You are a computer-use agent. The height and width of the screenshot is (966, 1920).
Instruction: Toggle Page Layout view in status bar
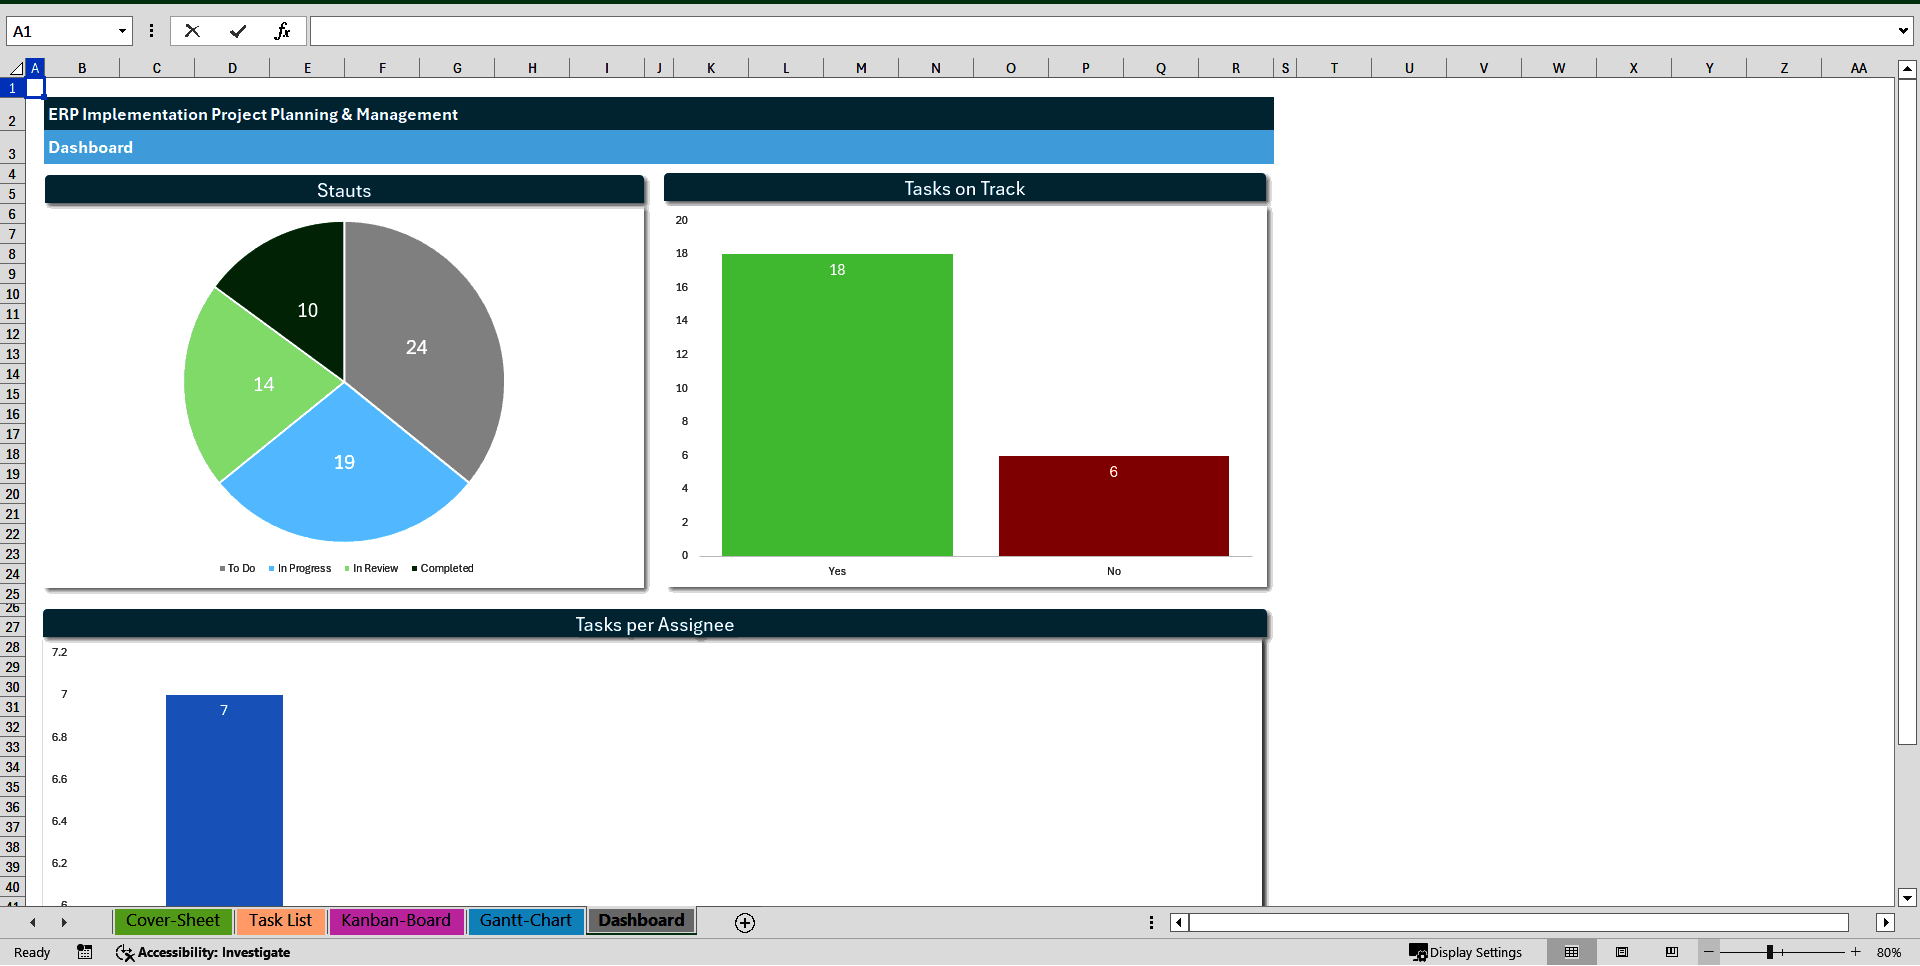tap(1622, 952)
